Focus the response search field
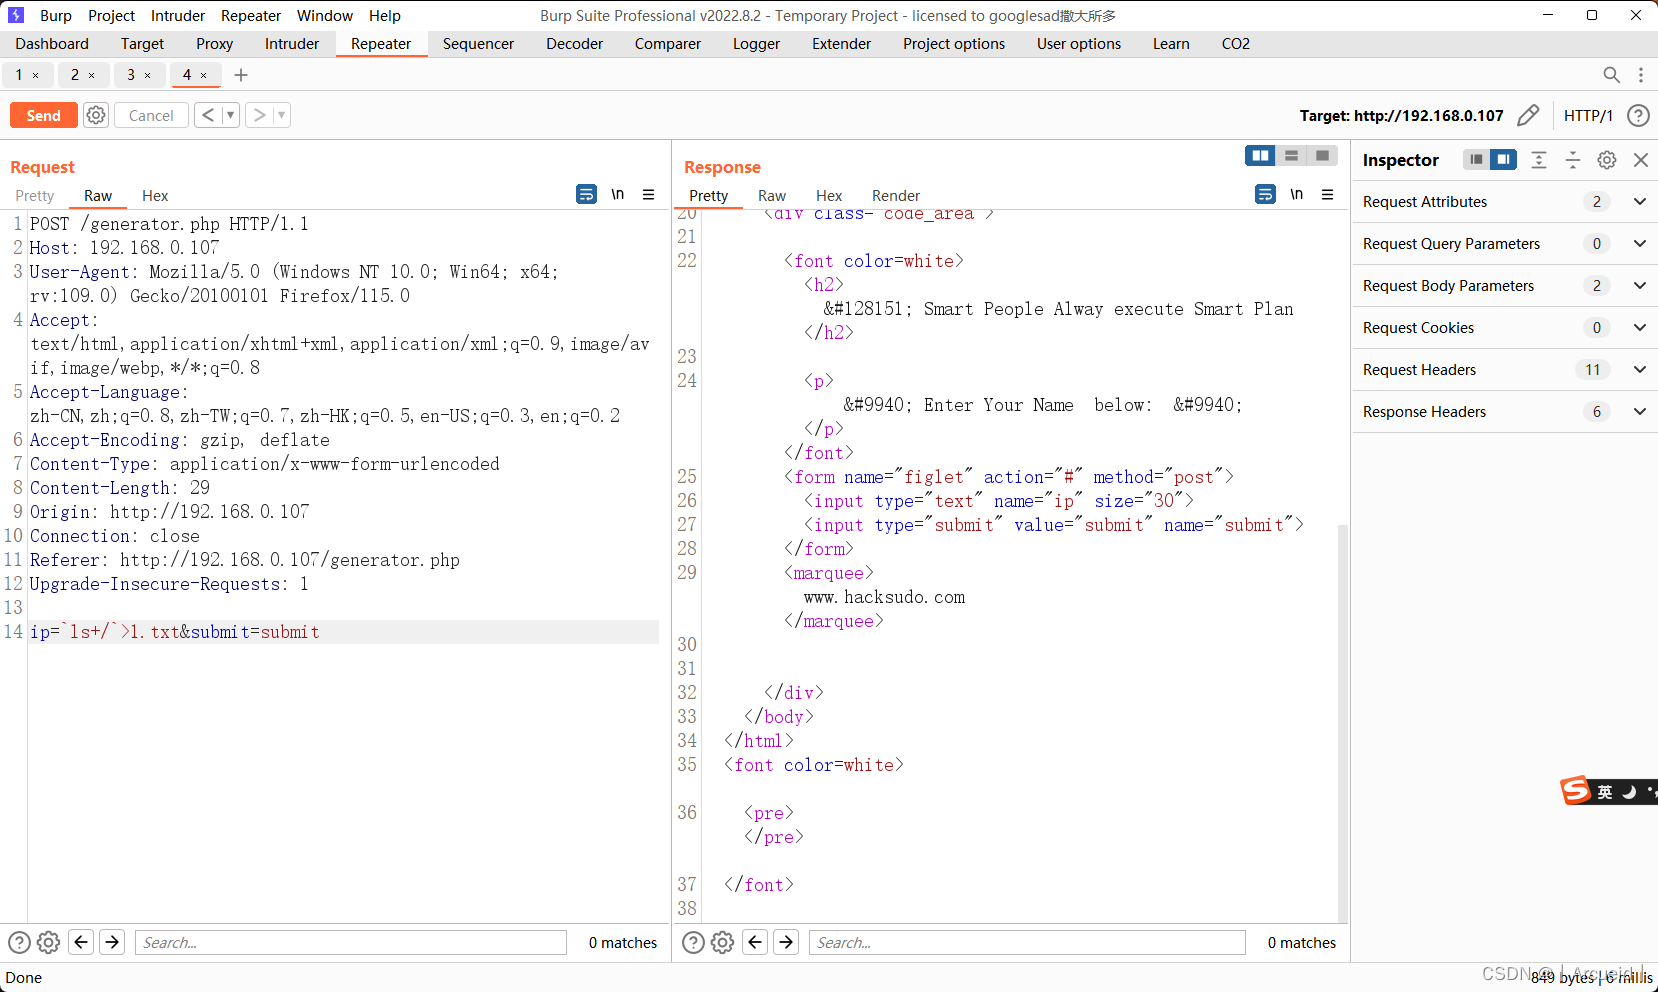 click(x=1027, y=942)
